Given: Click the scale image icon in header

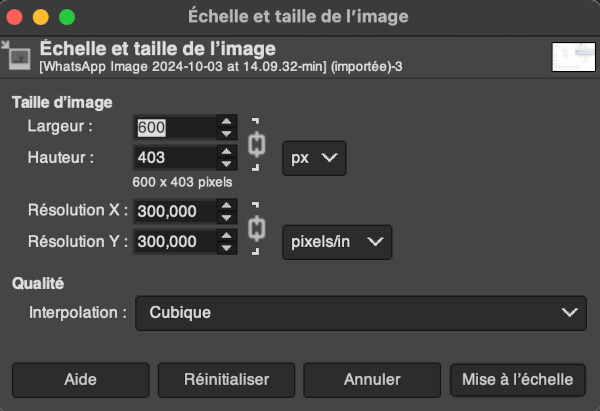Looking at the screenshot, I should tap(17, 56).
